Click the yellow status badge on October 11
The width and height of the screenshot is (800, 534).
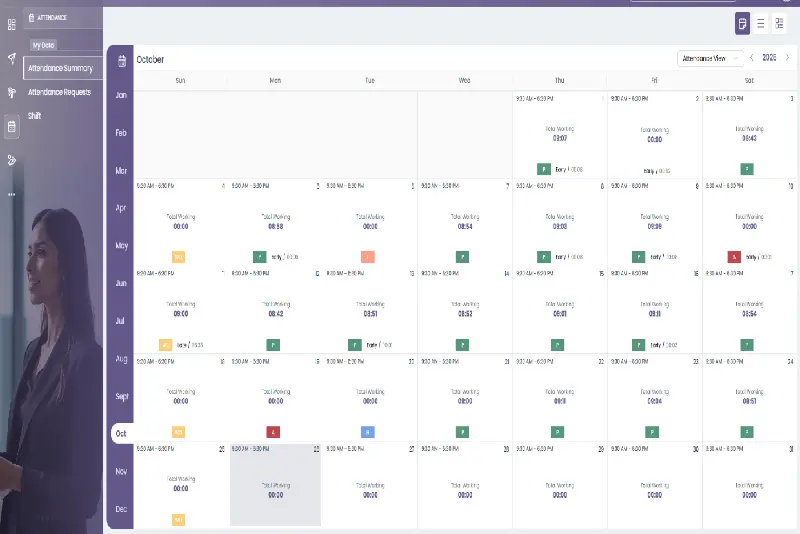pos(165,345)
